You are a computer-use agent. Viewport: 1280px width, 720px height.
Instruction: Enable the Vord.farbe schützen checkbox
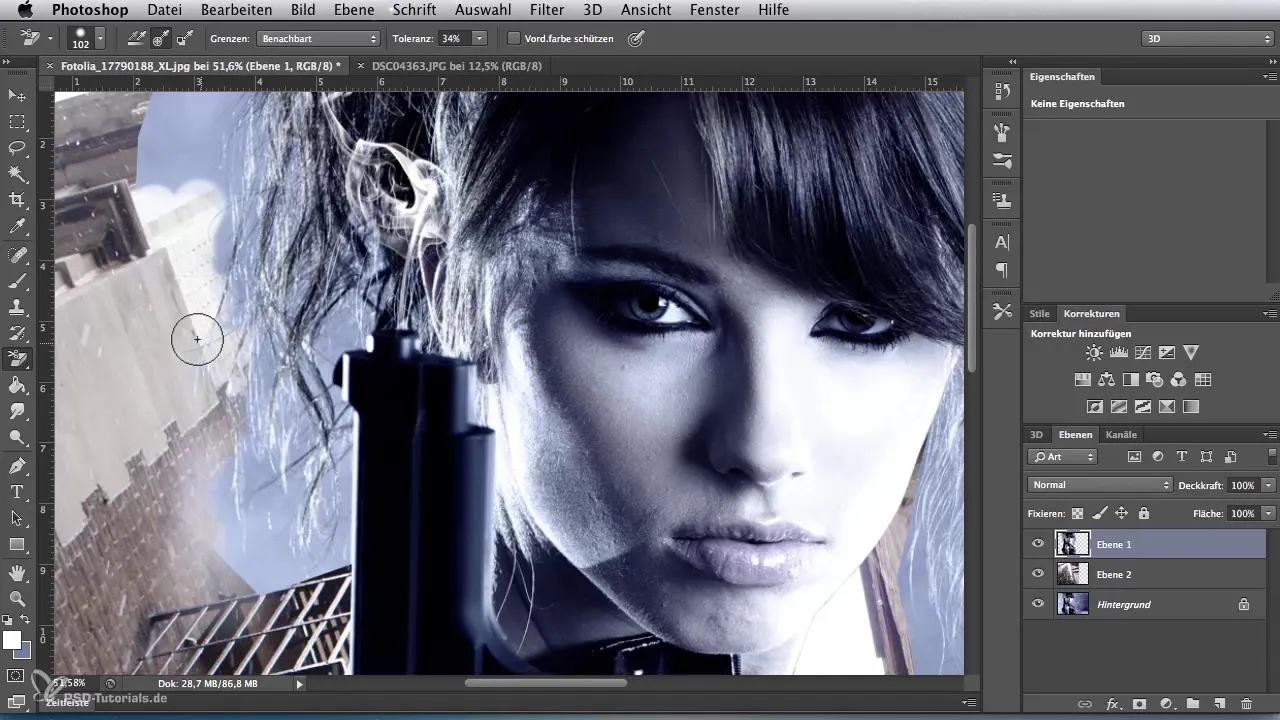coord(514,39)
